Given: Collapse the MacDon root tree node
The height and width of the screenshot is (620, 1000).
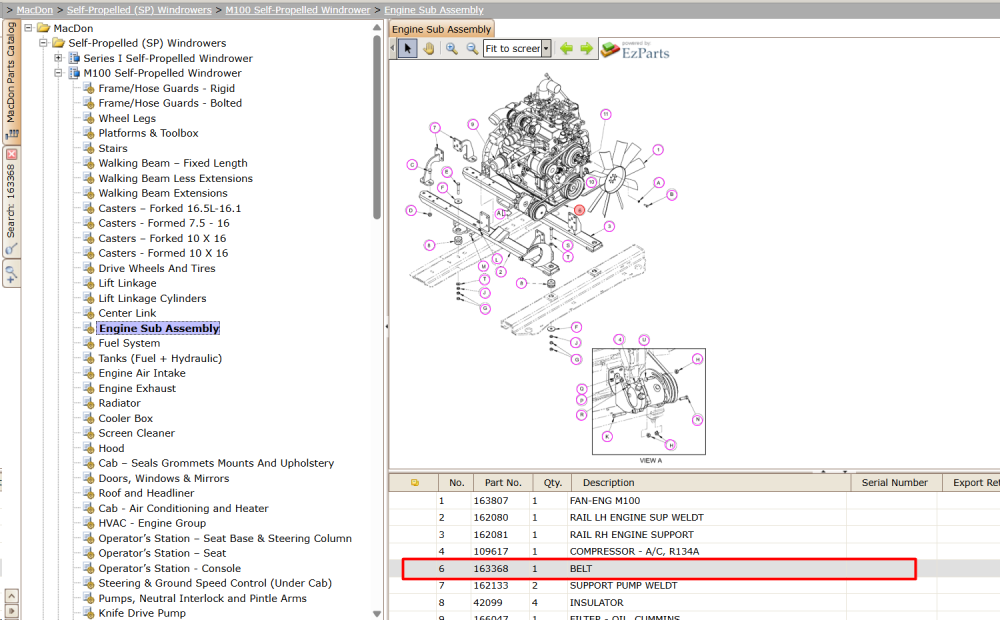Looking at the screenshot, I should pyautogui.click(x=28, y=28).
